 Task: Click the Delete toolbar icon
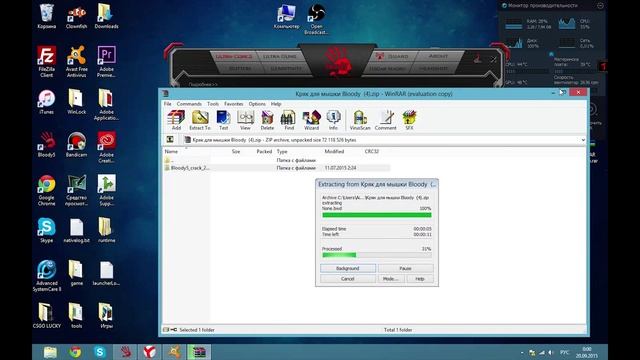tap(267, 120)
